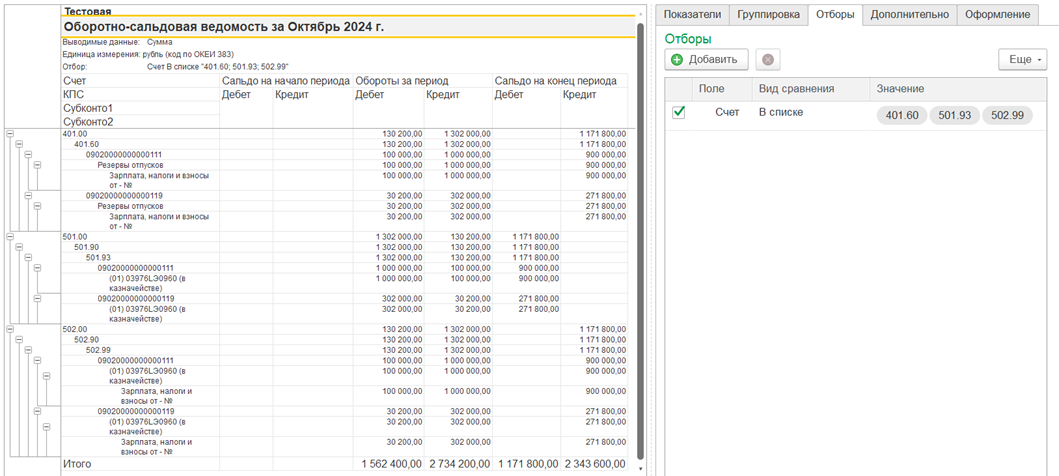This screenshot has height=476, width=1059.
Task: Click the report title 'Оборотно-сальдовая ведомость за Октябрь 2024 г.'
Action: click(x=224, y=27)
